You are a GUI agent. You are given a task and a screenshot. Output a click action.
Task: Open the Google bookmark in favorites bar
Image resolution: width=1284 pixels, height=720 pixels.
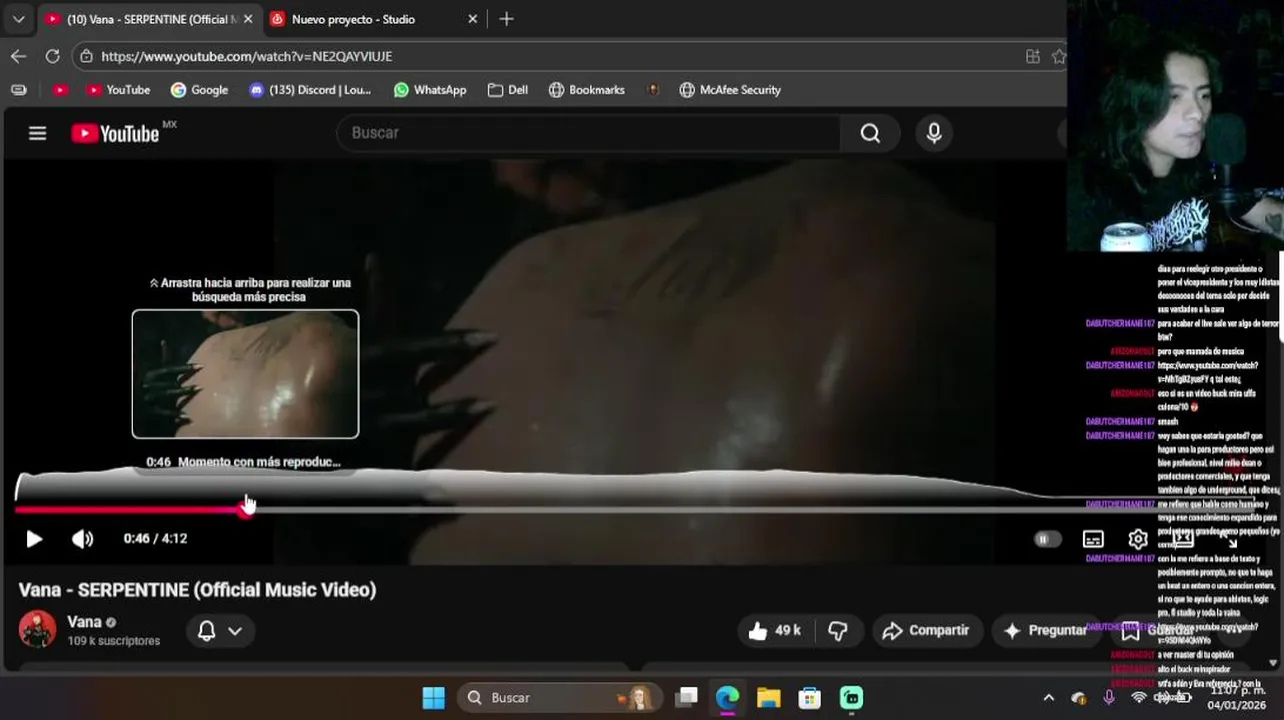coord(199,90)
